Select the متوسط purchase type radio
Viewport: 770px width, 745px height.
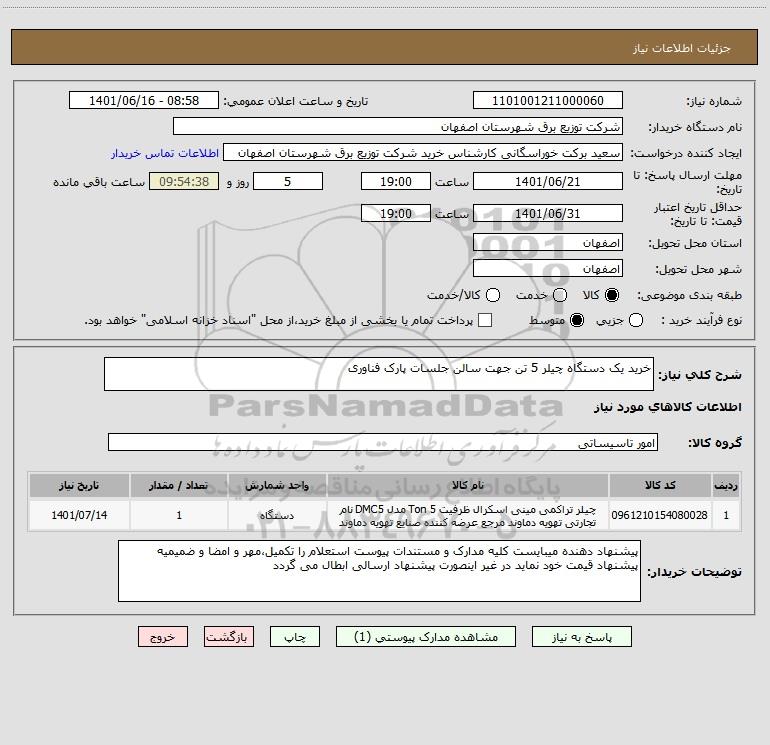(577, 320)
